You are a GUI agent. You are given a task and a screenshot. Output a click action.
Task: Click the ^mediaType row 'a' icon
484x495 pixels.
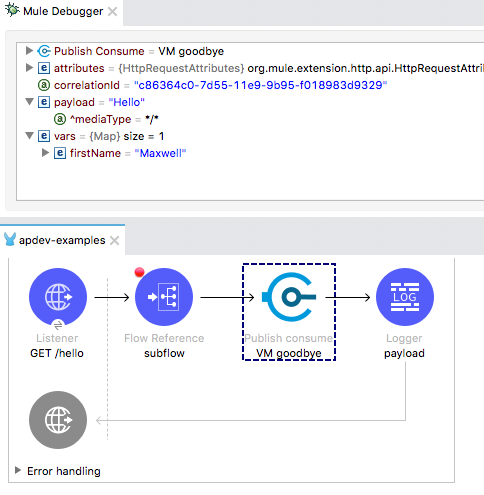tap(60, 119)
